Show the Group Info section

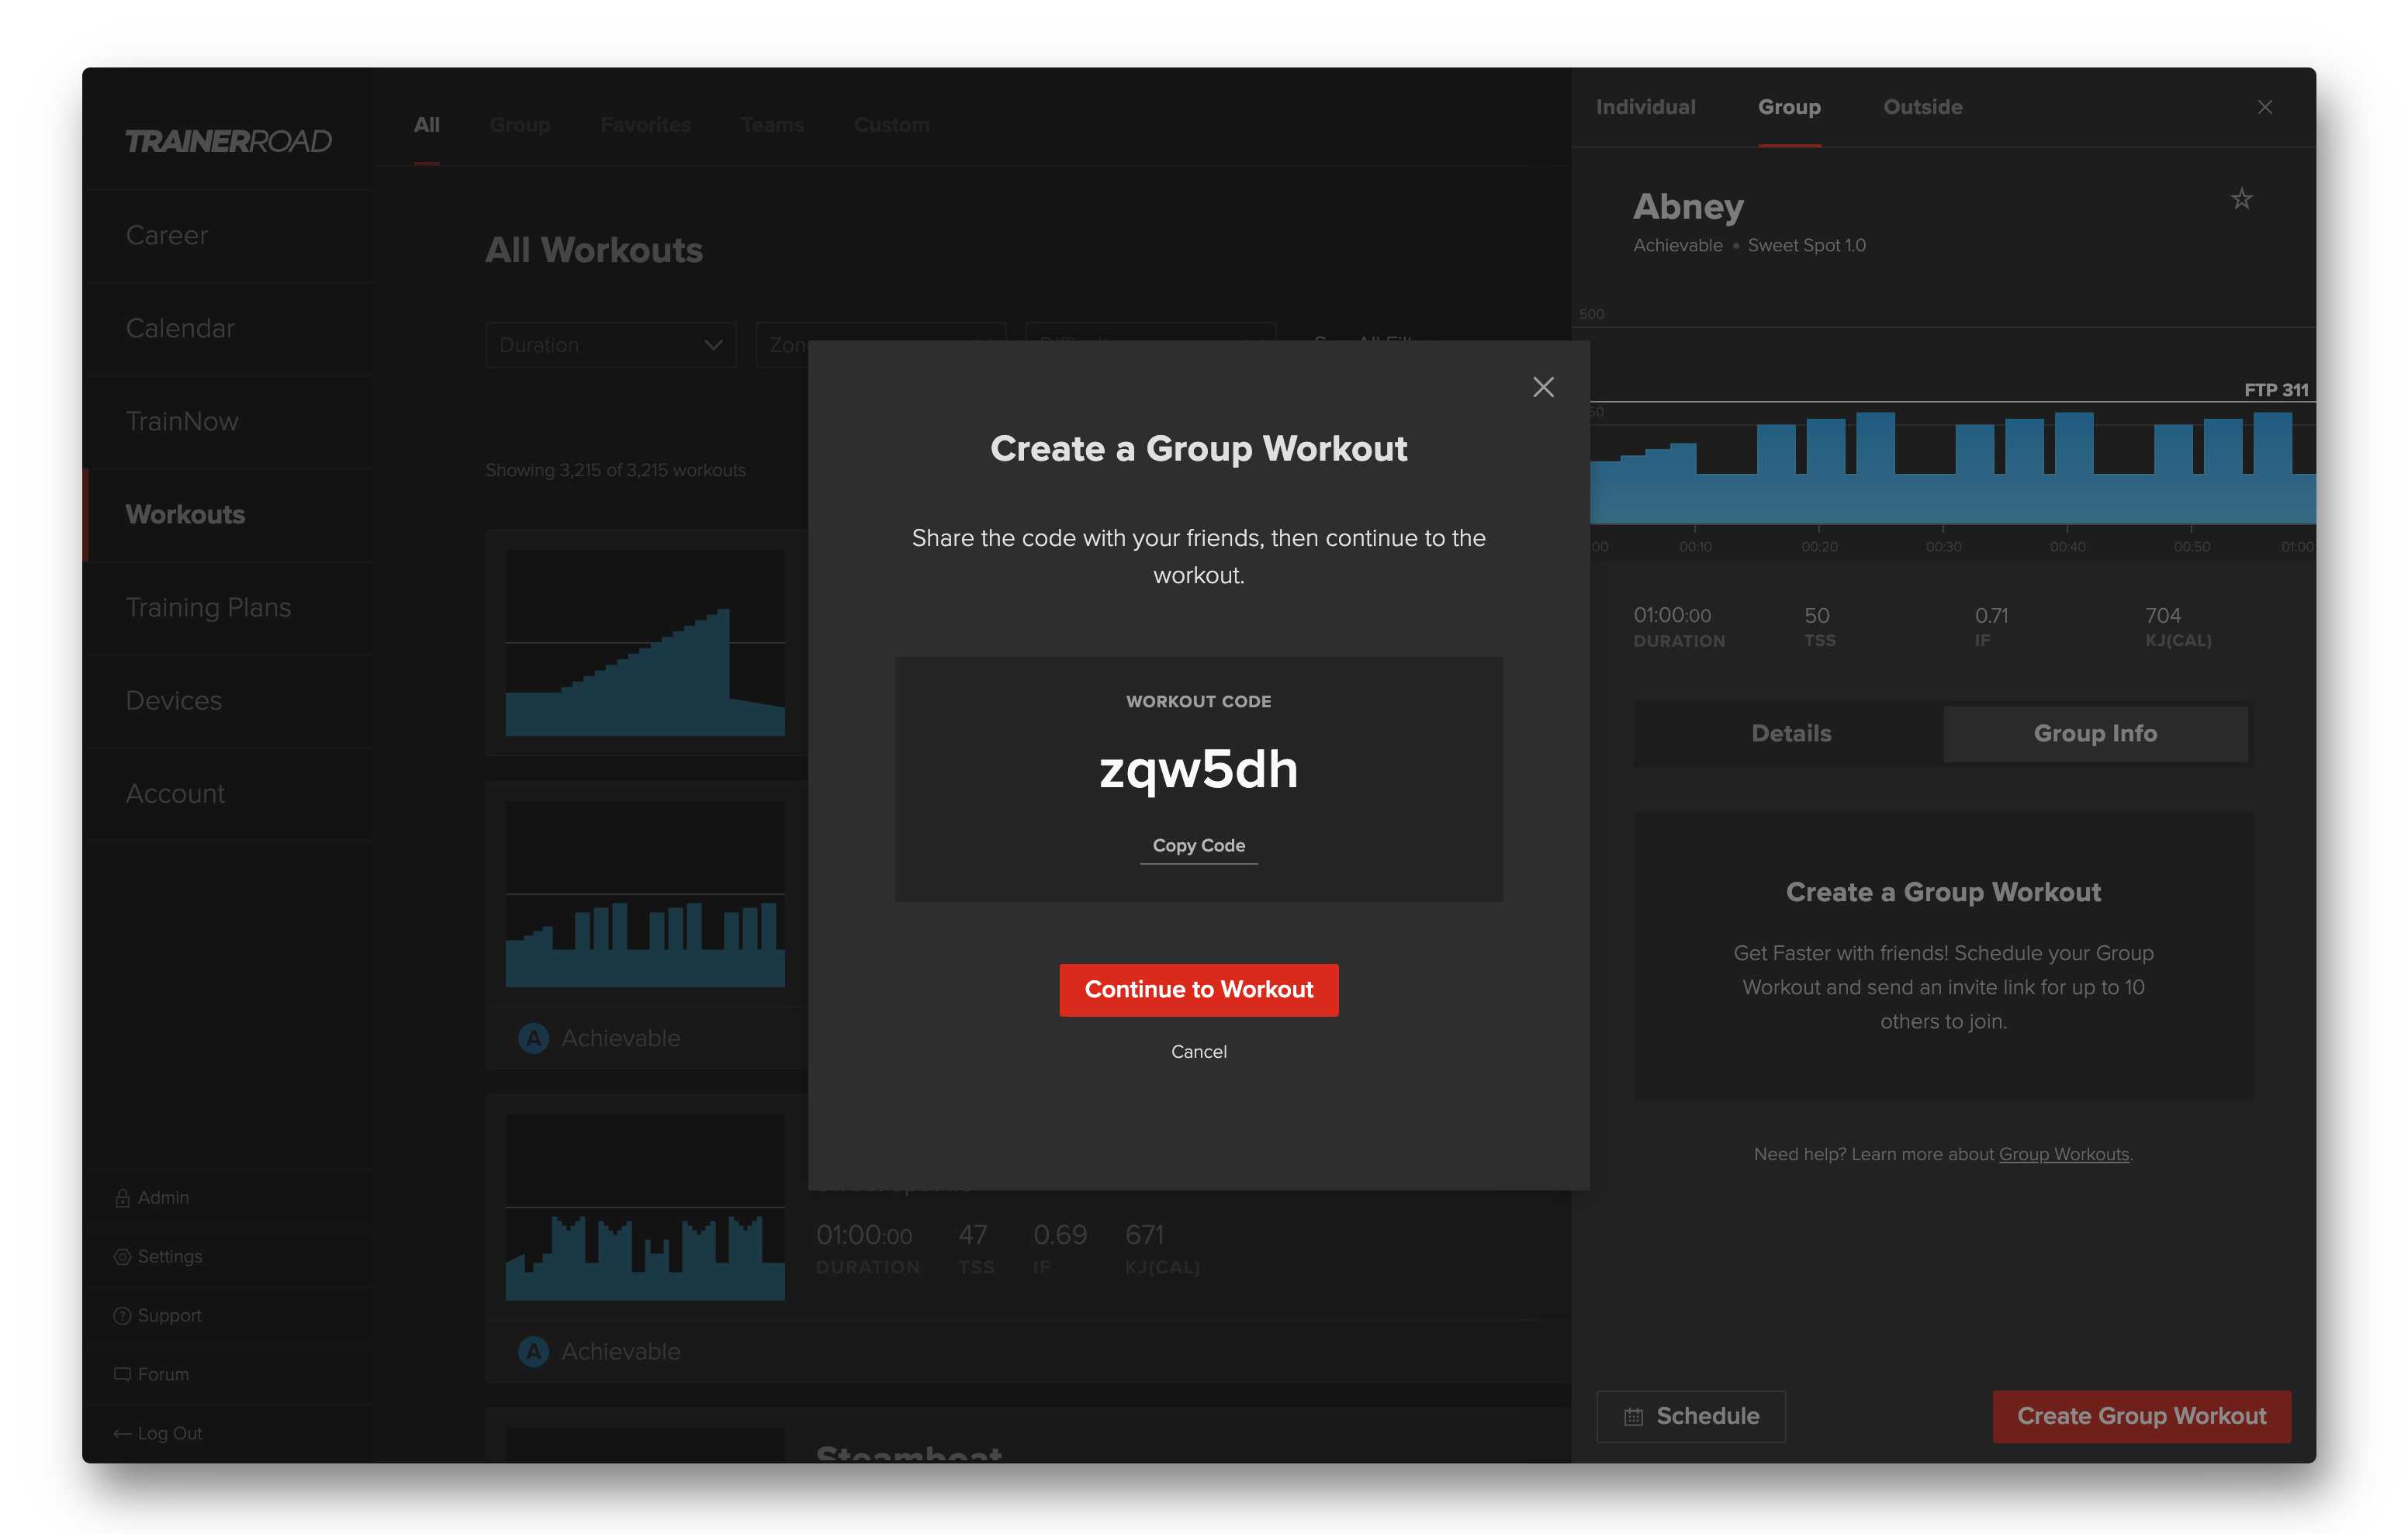(x=2094, y=733)
